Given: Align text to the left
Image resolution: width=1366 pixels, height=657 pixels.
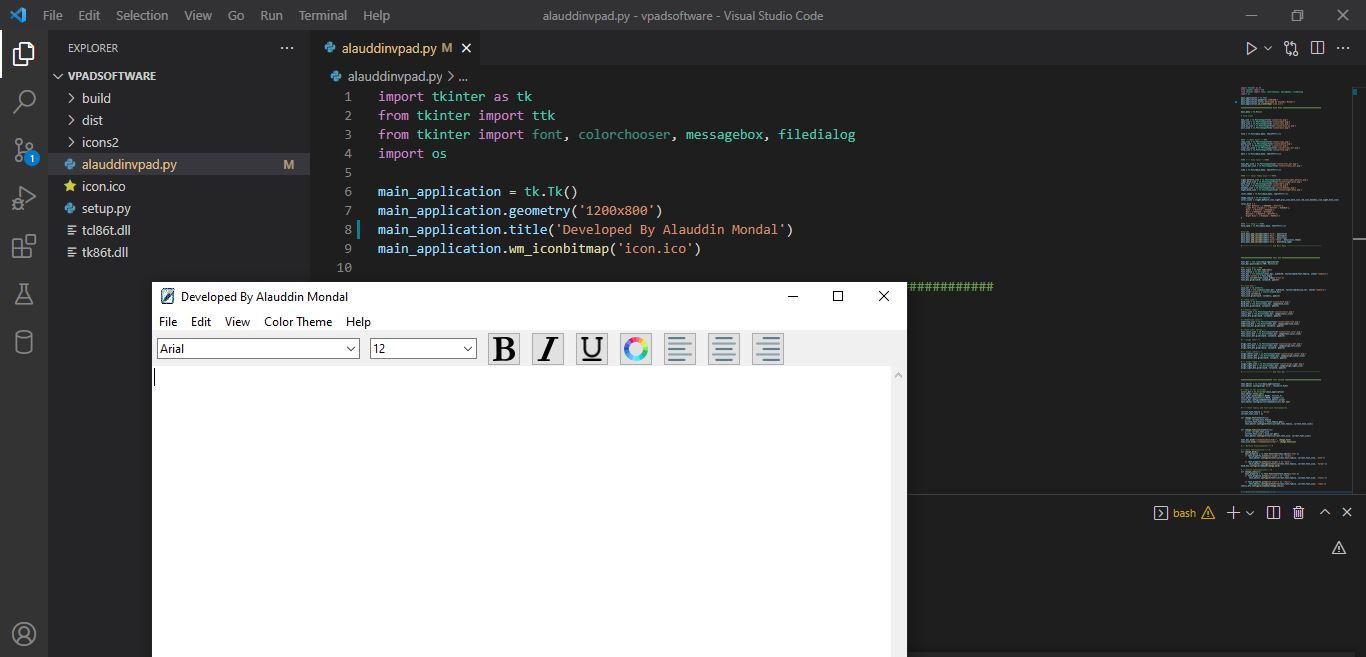Looking at the screenshot, I should tap(680, 349).
